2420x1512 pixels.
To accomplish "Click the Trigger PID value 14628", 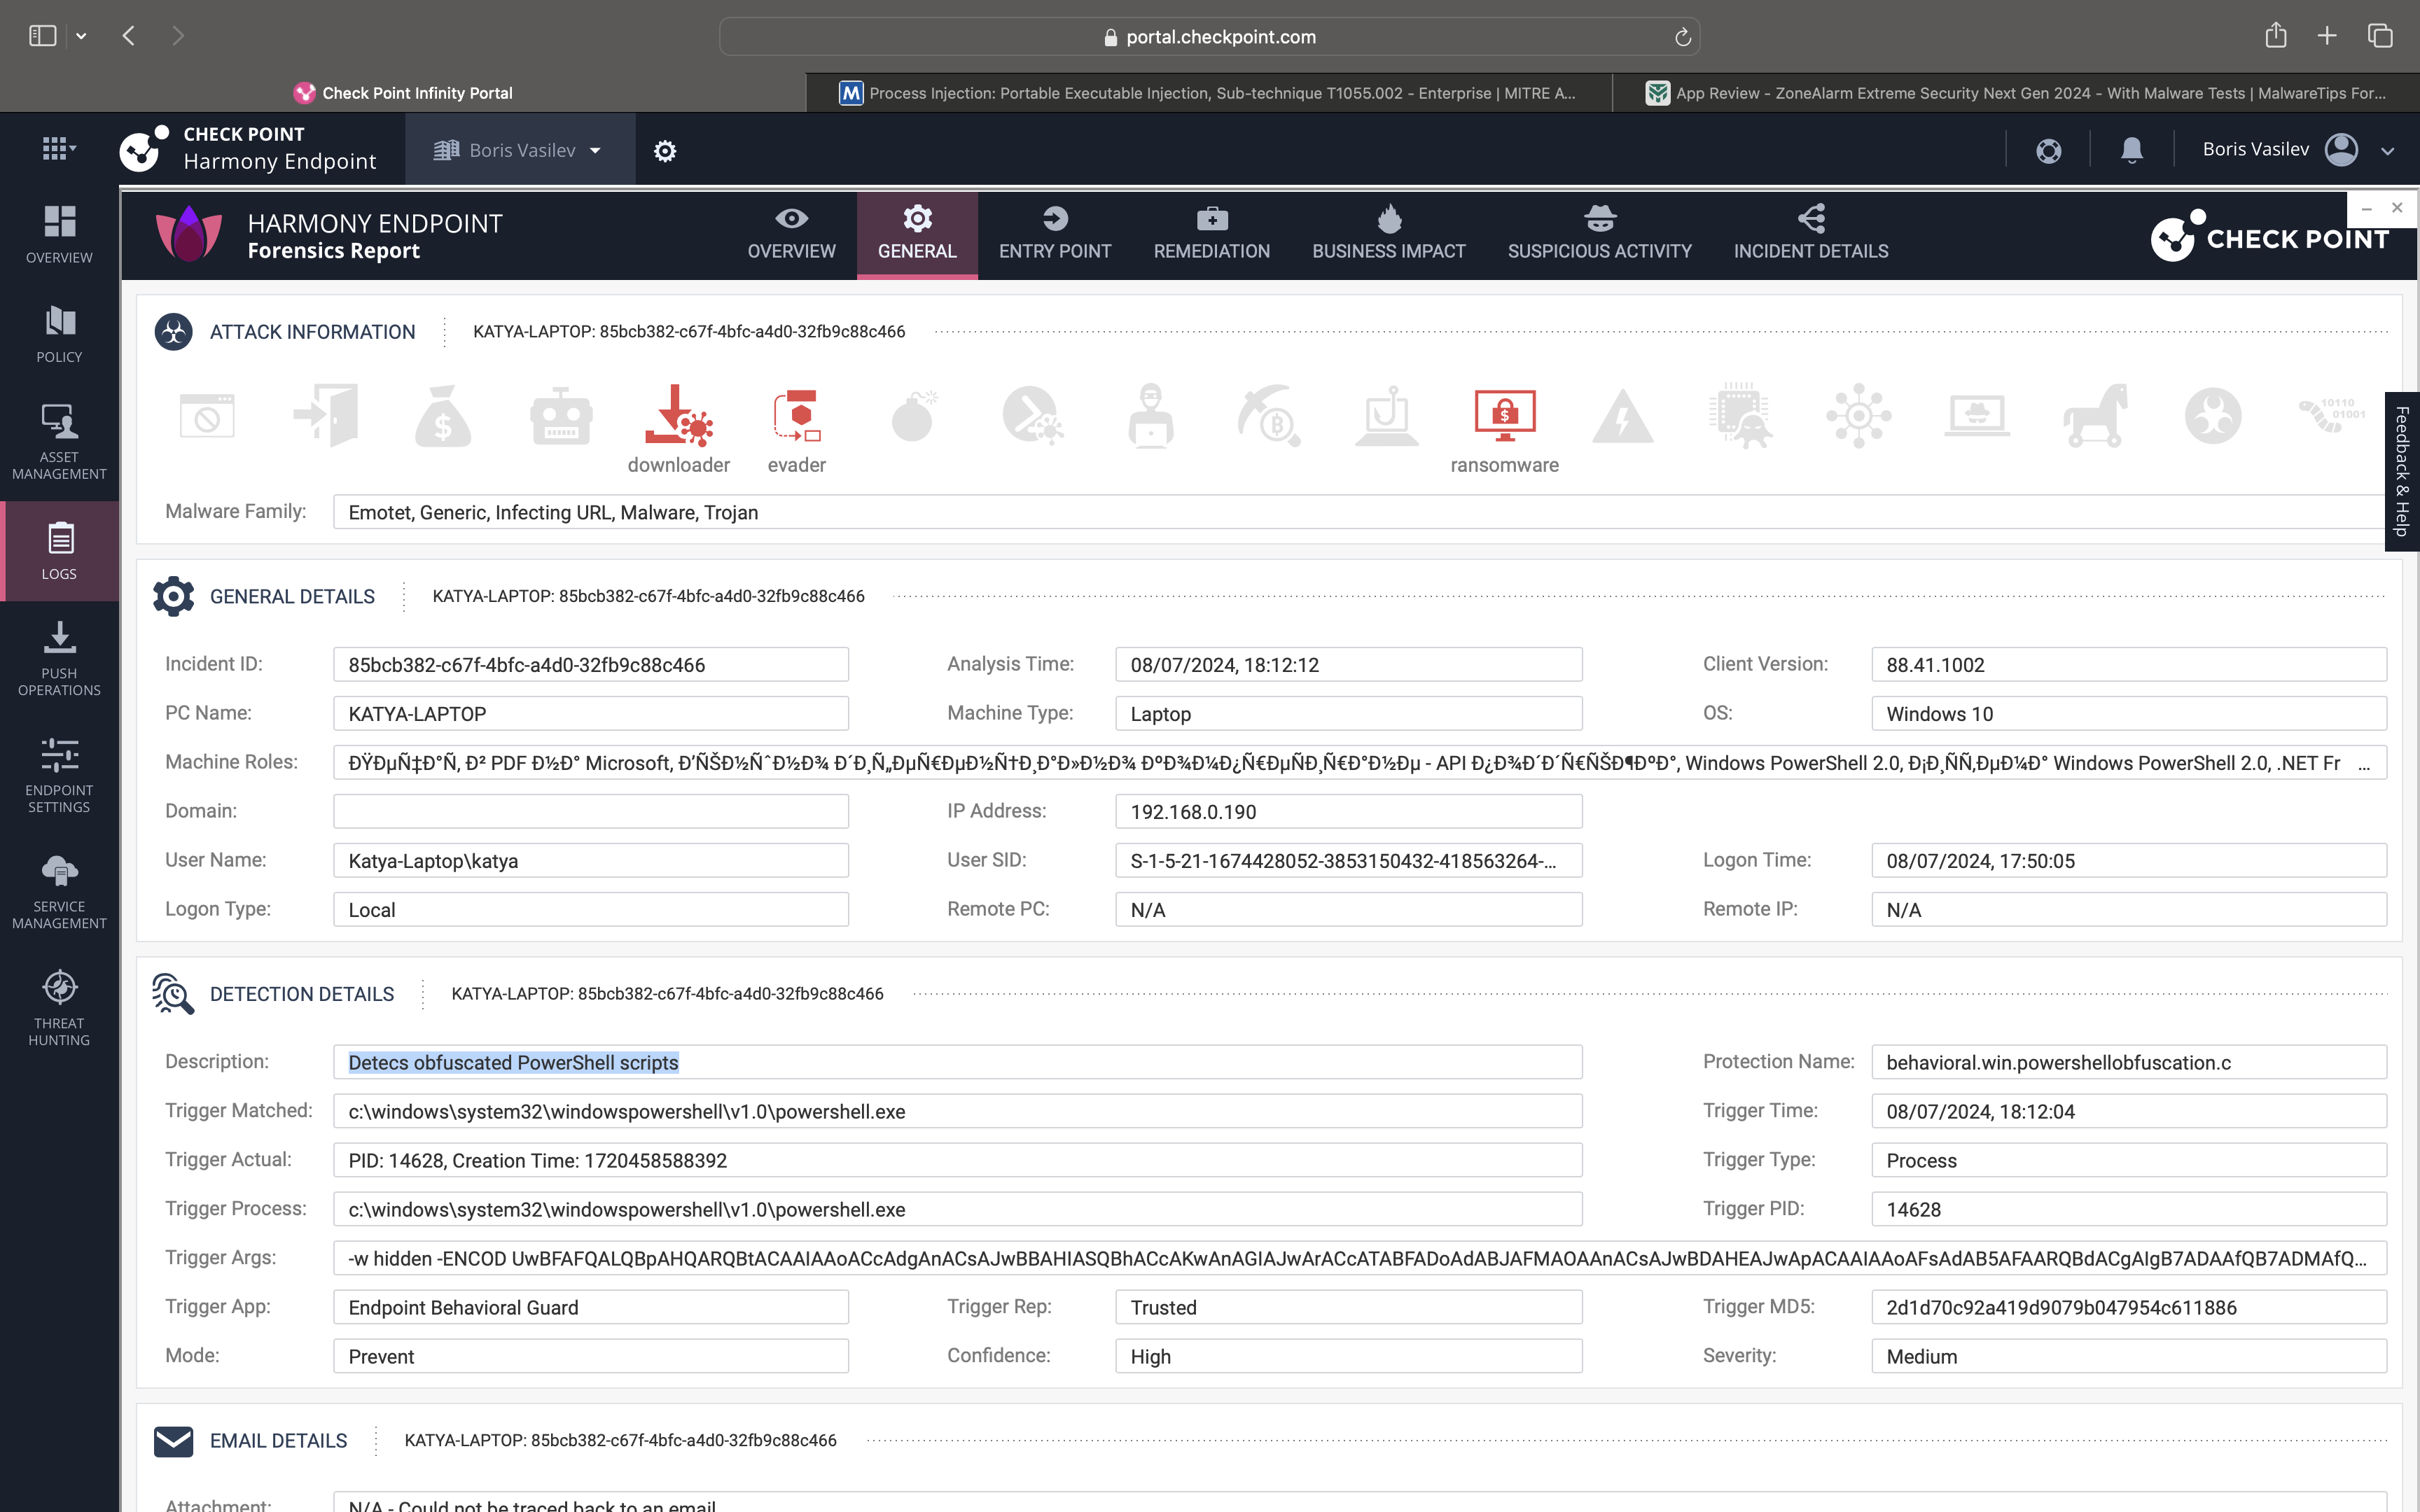I will (2129, 1209).
